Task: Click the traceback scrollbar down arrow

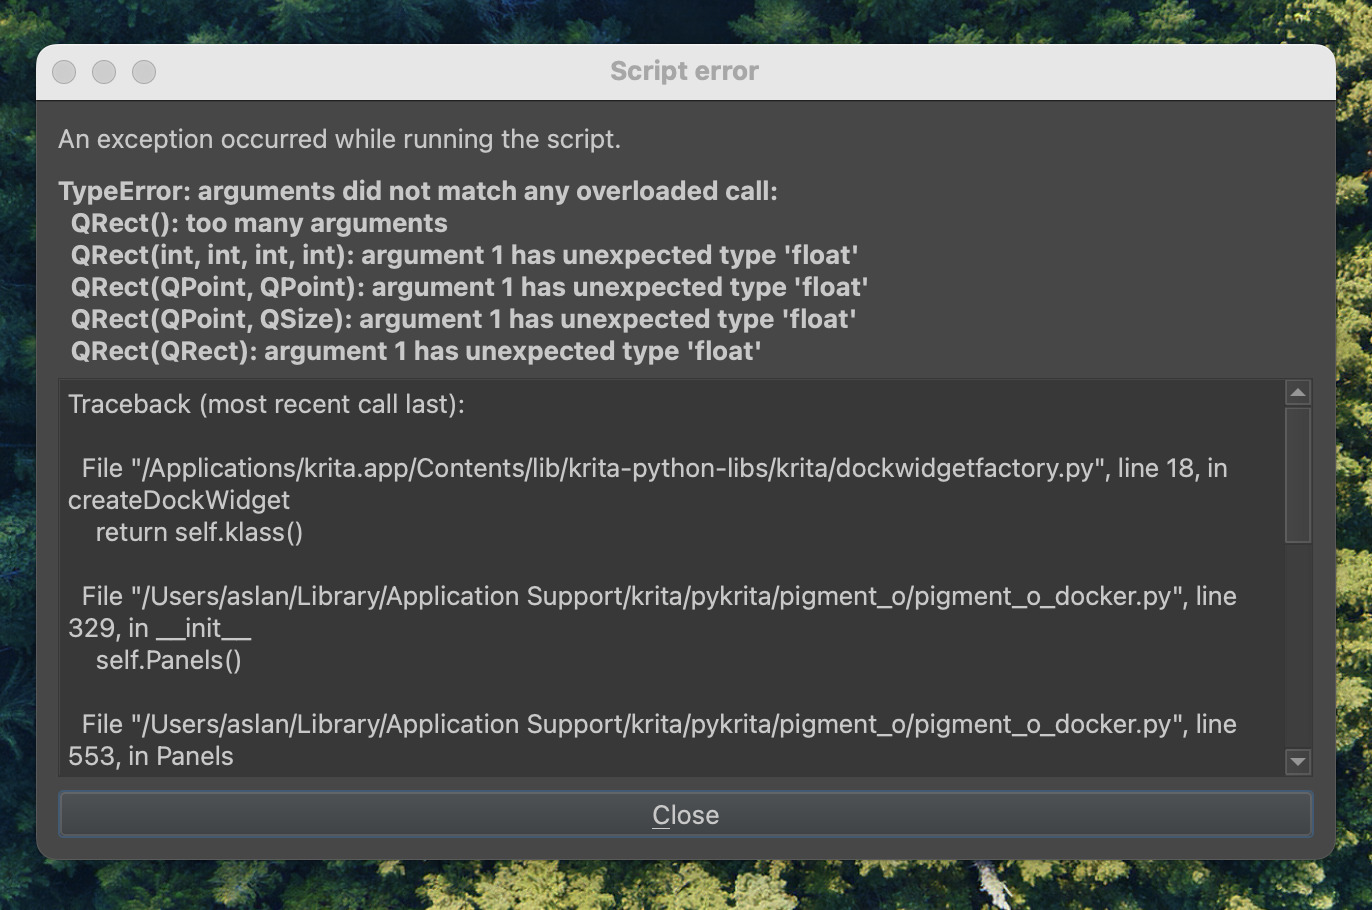Action: (1297, 762)
